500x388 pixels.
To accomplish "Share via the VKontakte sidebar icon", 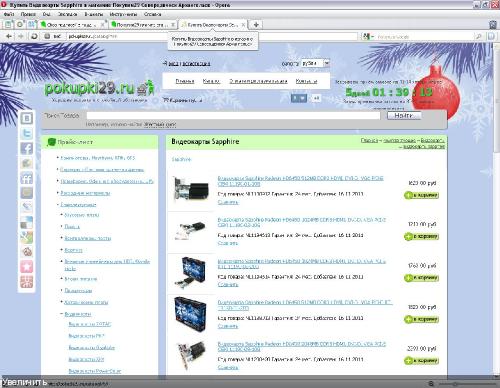I will 27,118.
